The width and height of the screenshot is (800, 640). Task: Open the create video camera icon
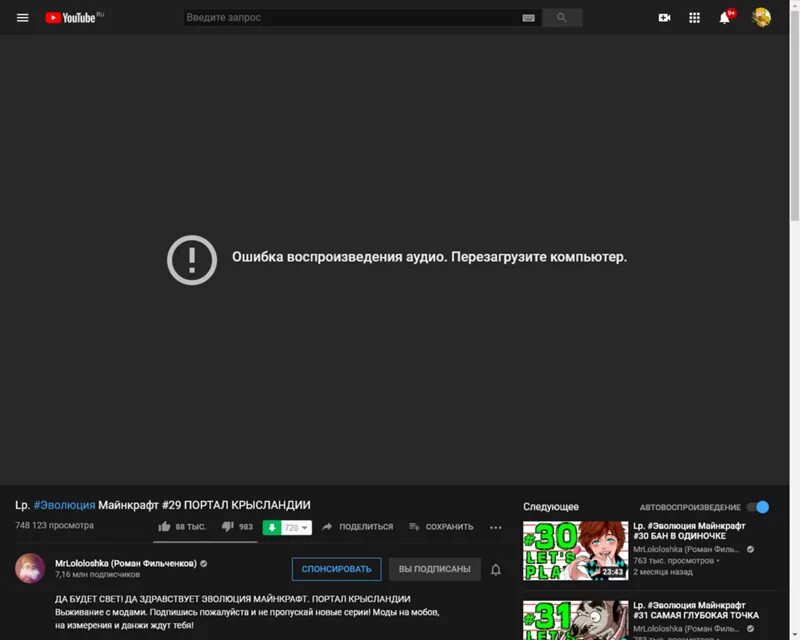pos(664,18)
